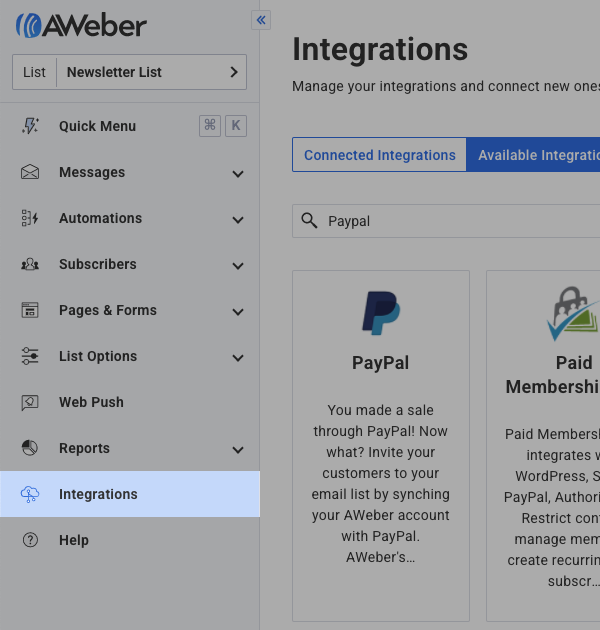Expand the Reports submenu chevron

point(238,450)
